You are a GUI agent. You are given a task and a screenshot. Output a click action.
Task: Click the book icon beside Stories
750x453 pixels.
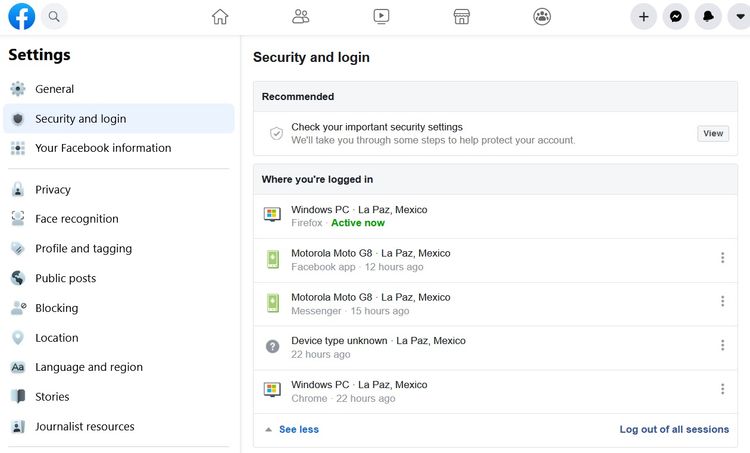(18, 397)
